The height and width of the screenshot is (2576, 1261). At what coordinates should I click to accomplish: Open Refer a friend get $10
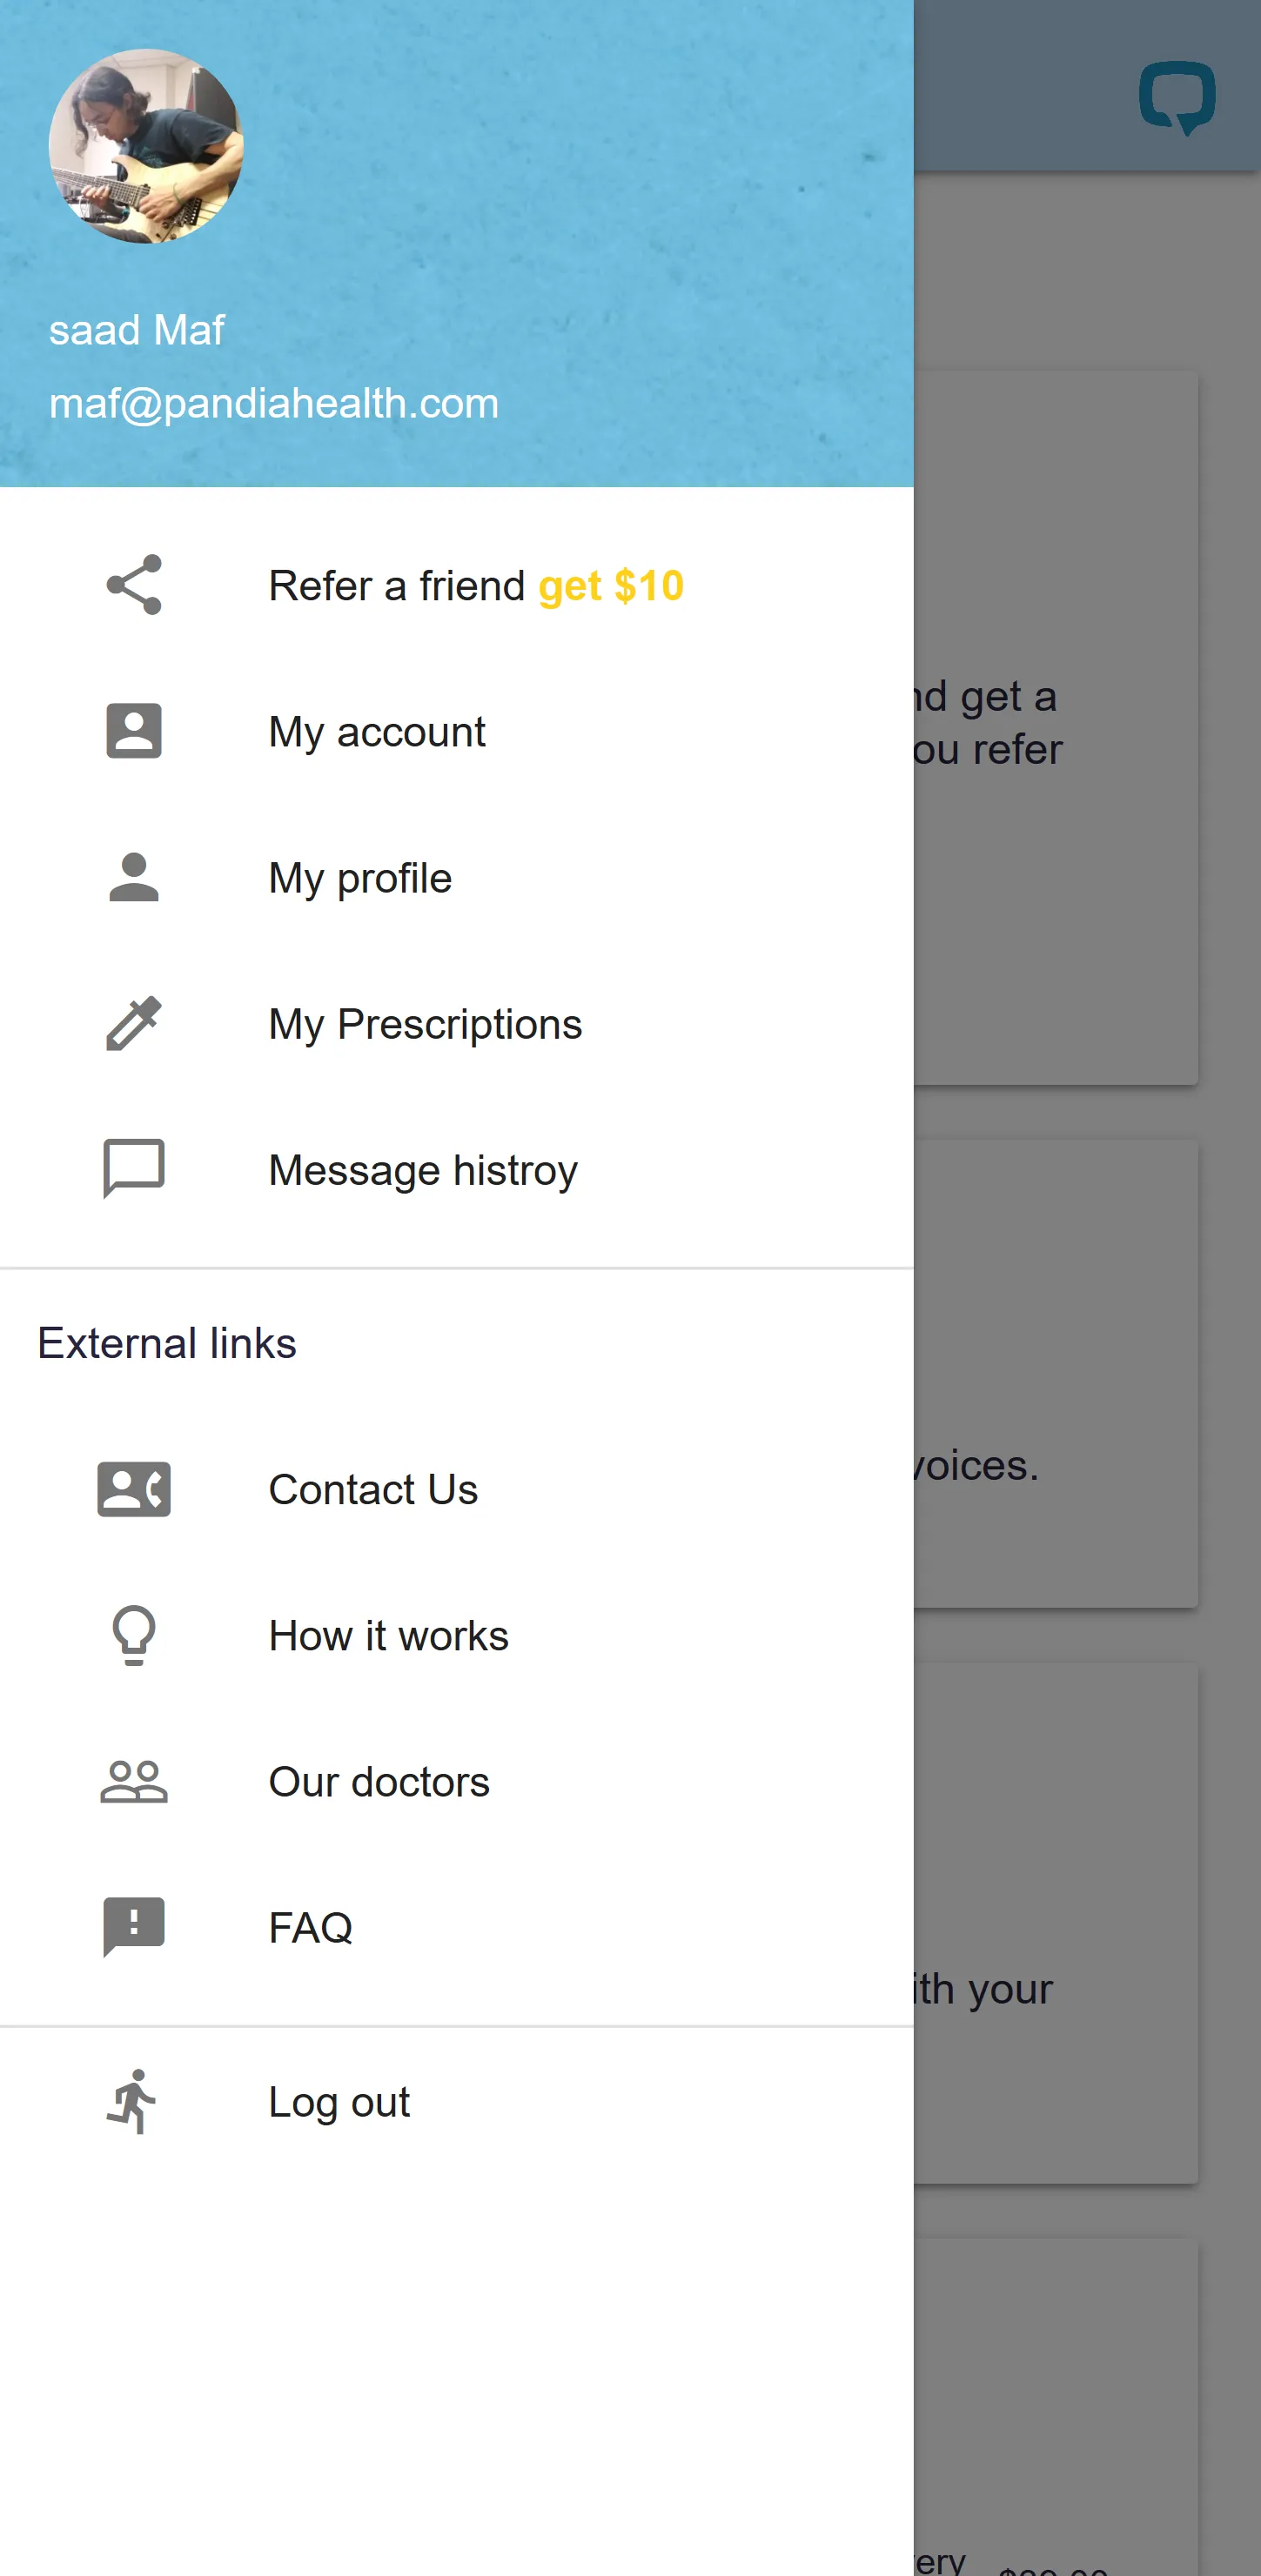[x=476, y=586]
